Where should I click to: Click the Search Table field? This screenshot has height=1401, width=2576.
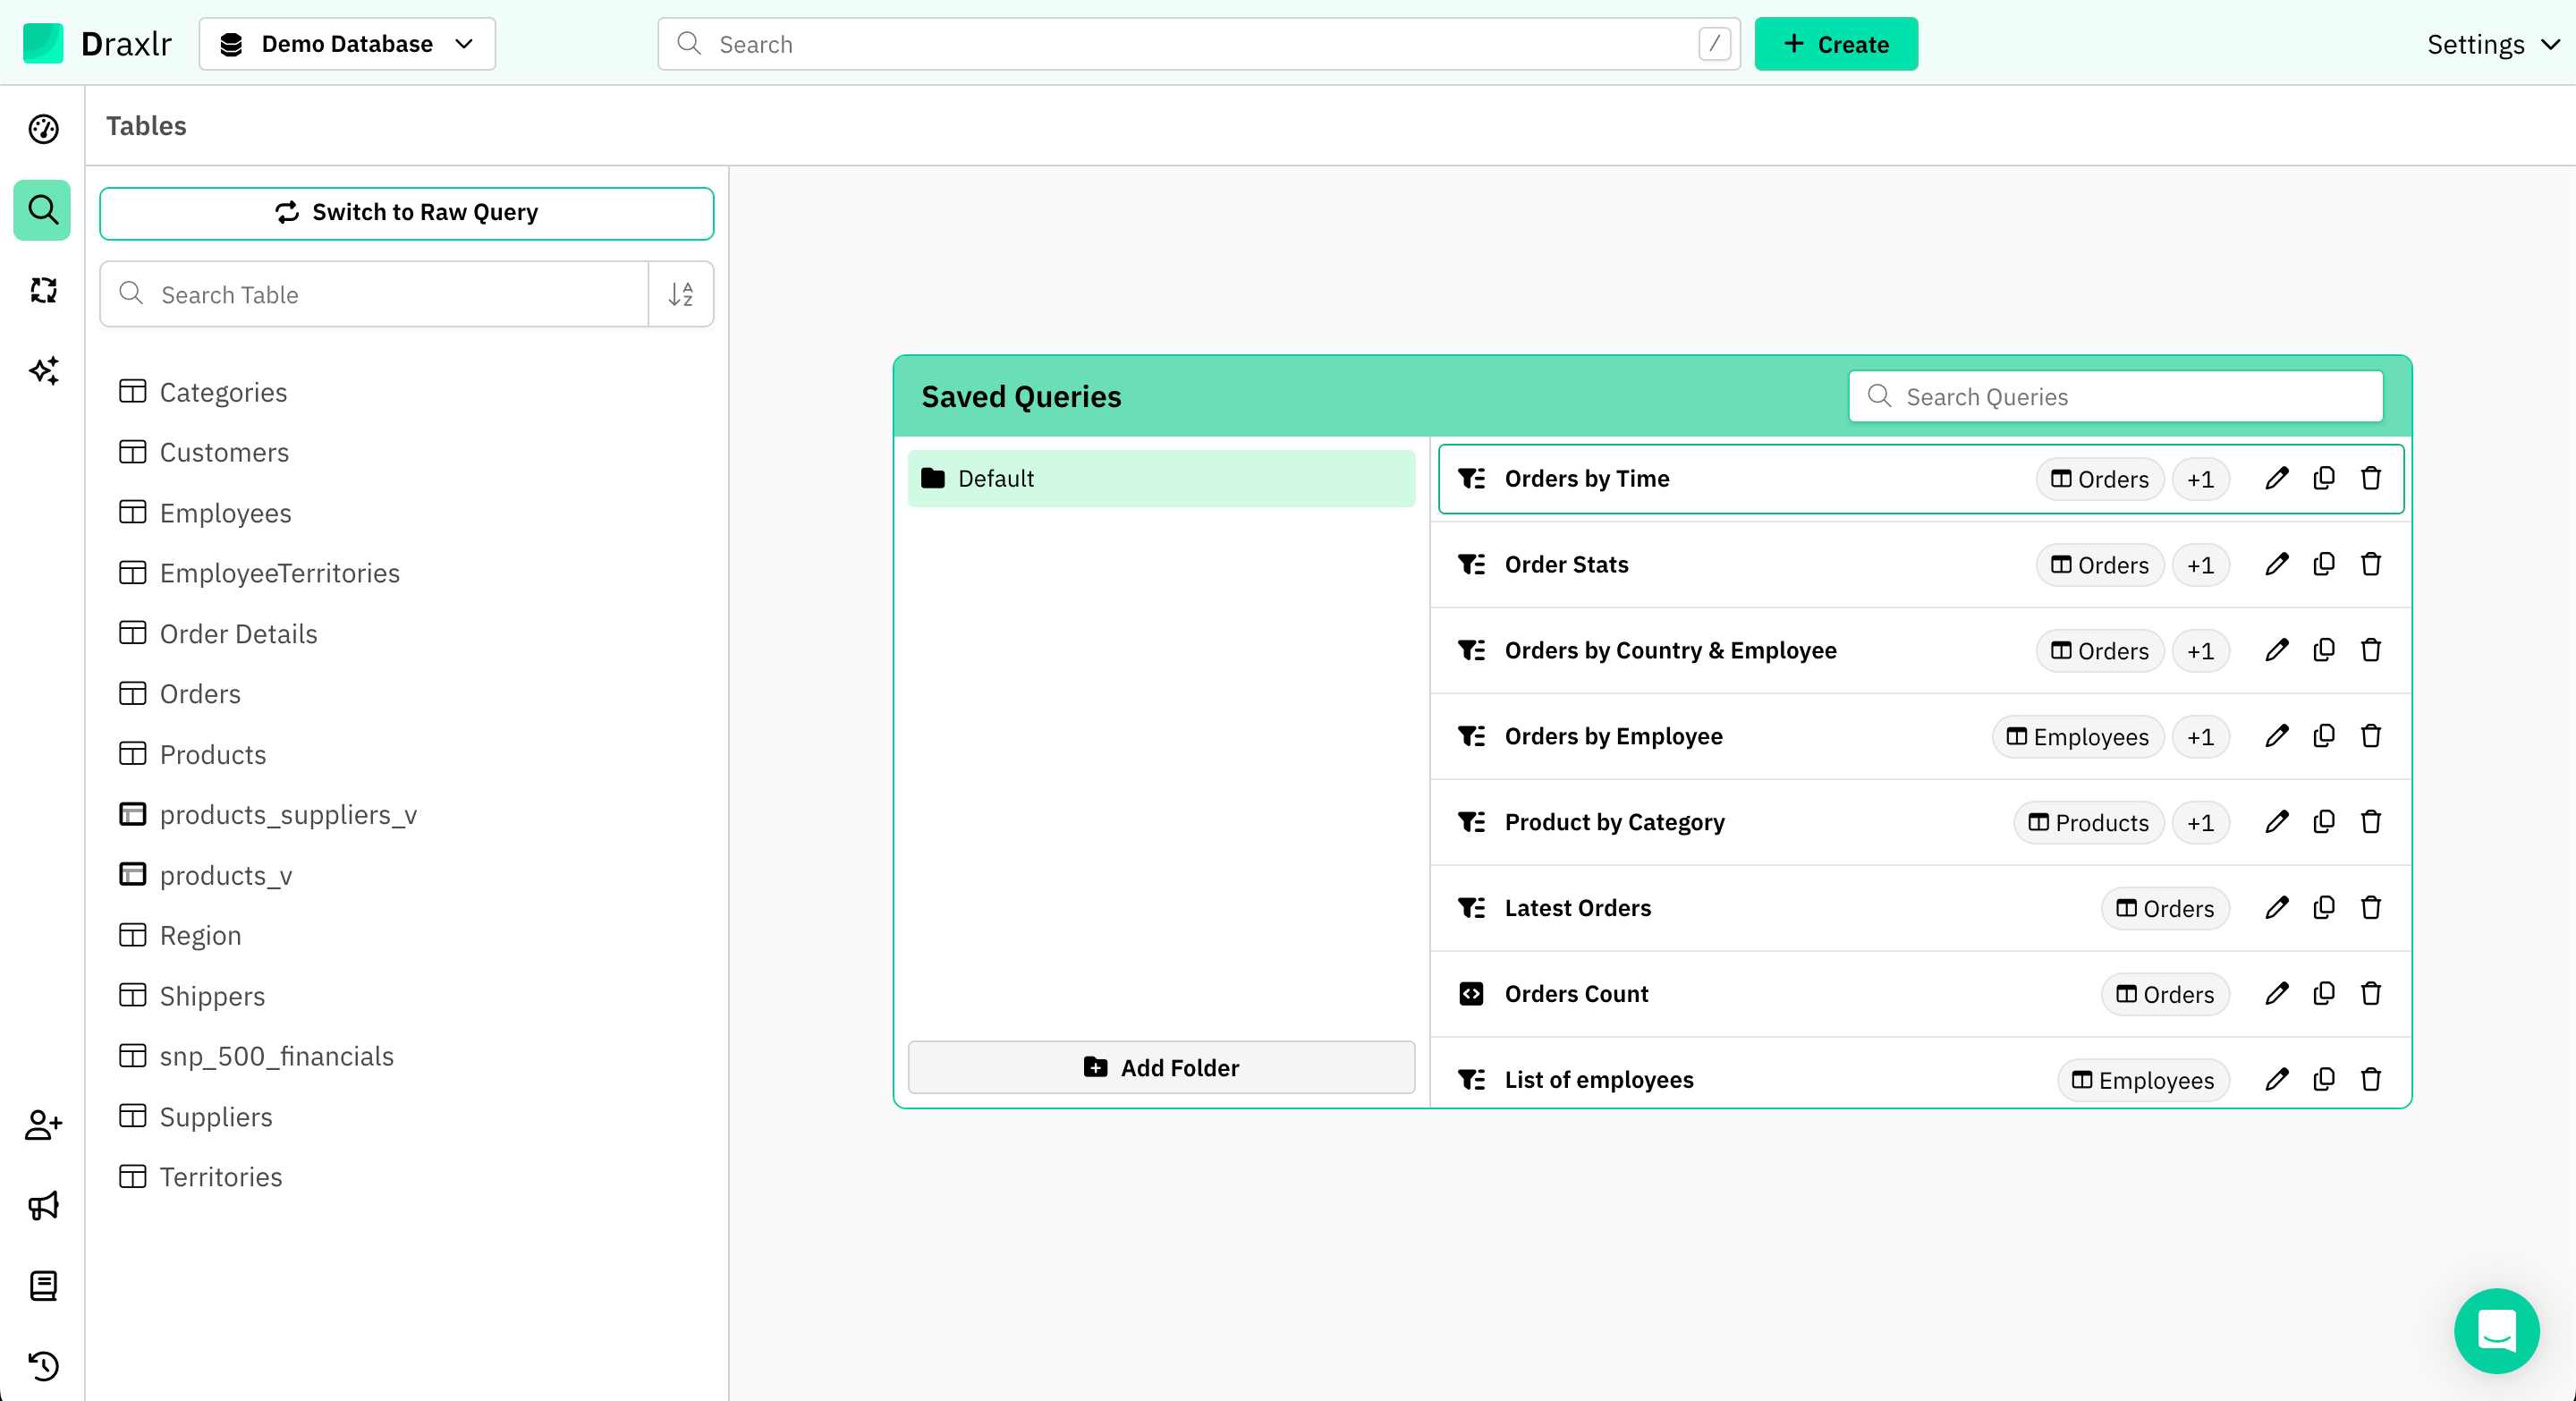click(x=375, y=294)
